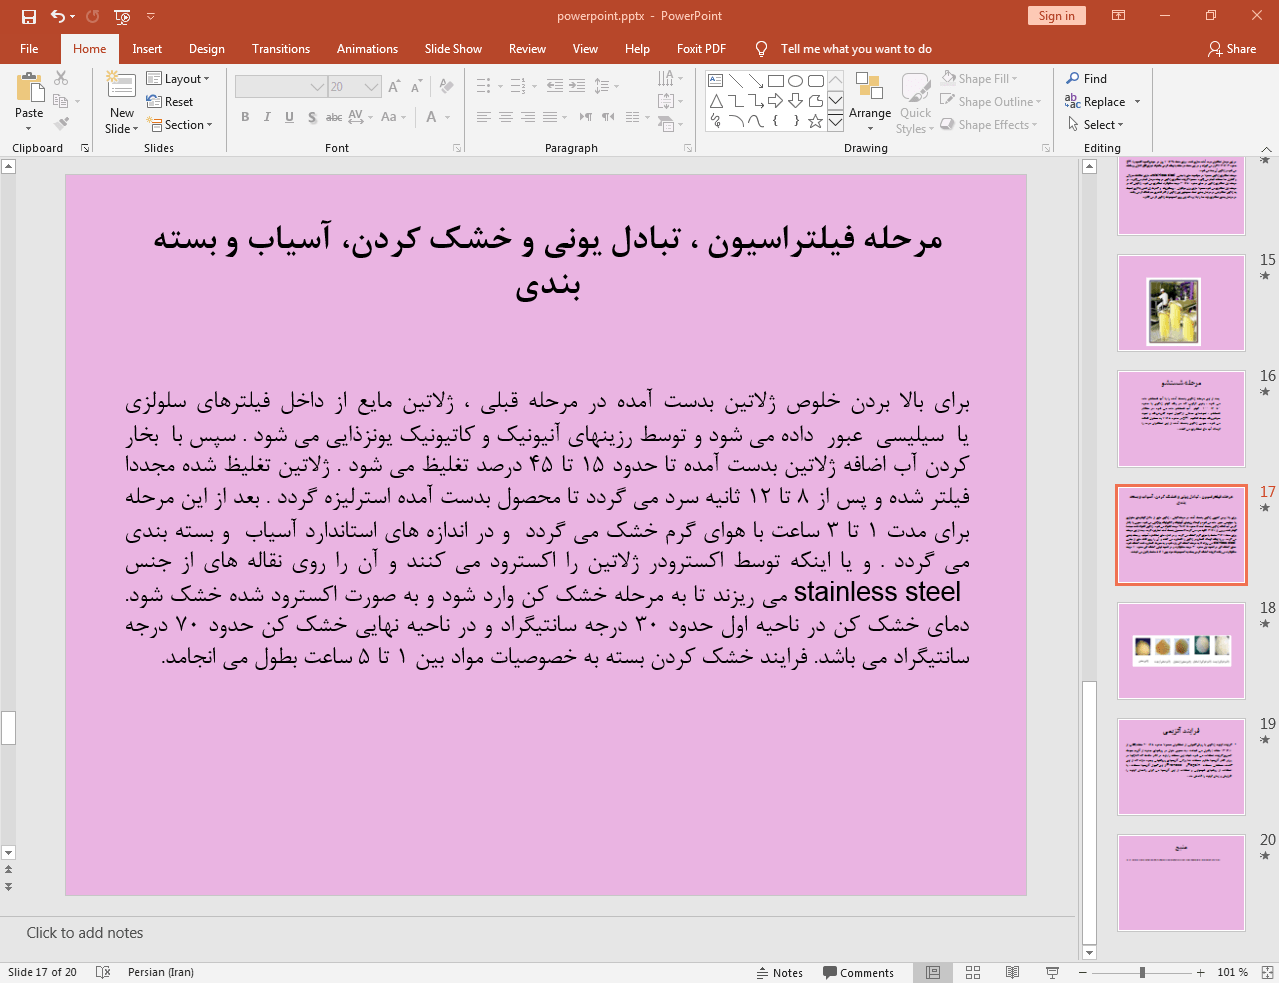Image resolution: width=1279 pixels, height=983 pixels.
Task: Zoom out using minus button
Action: tap(1082, 972)
